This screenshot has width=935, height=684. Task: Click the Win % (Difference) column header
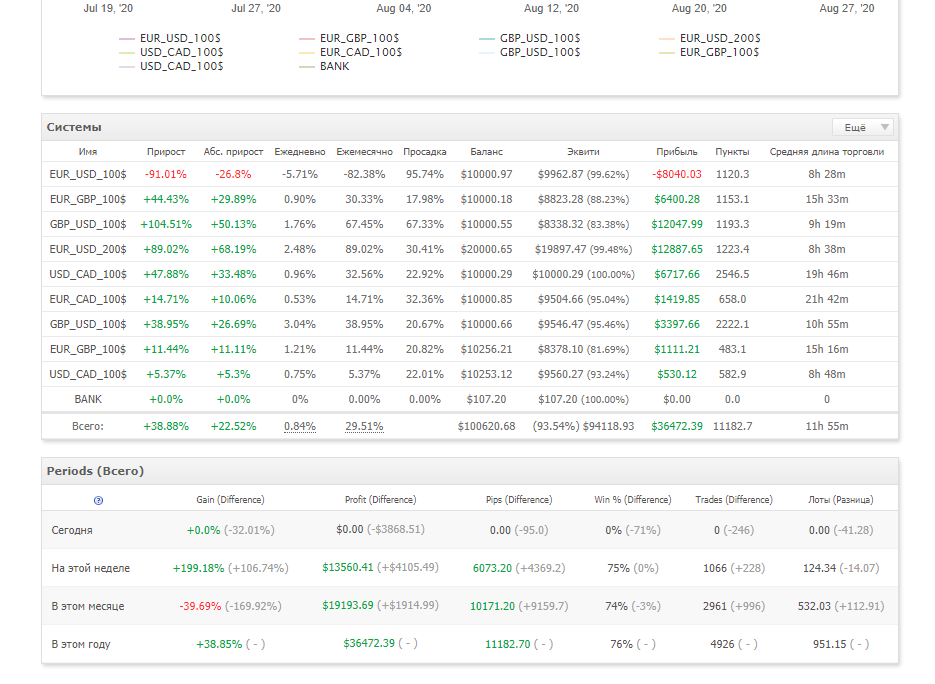[633, 500]
